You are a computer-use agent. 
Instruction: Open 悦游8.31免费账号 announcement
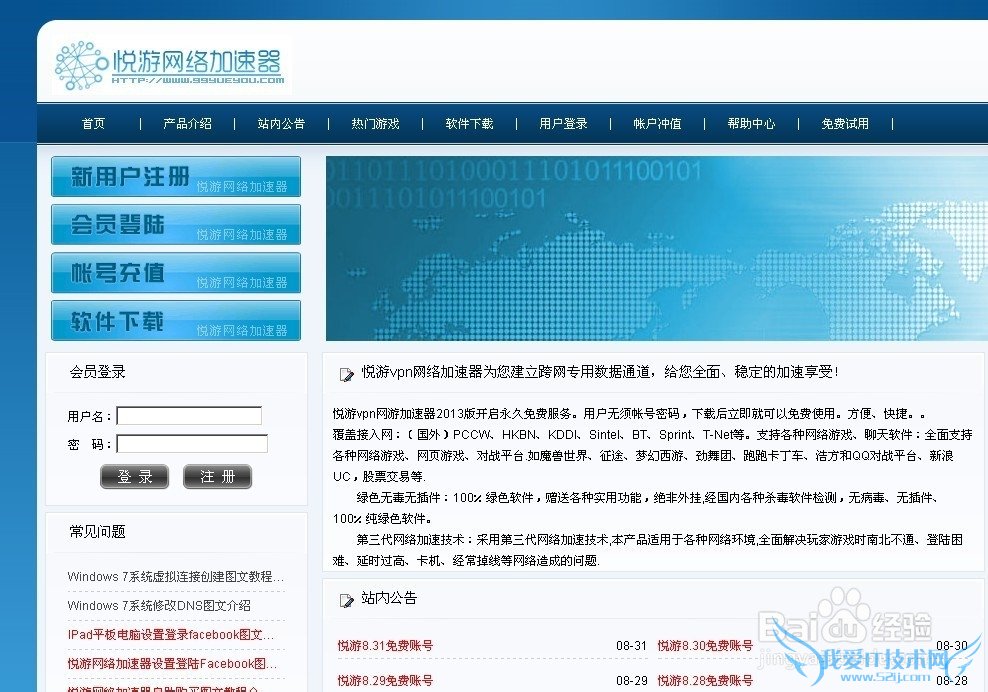(385, 645)
